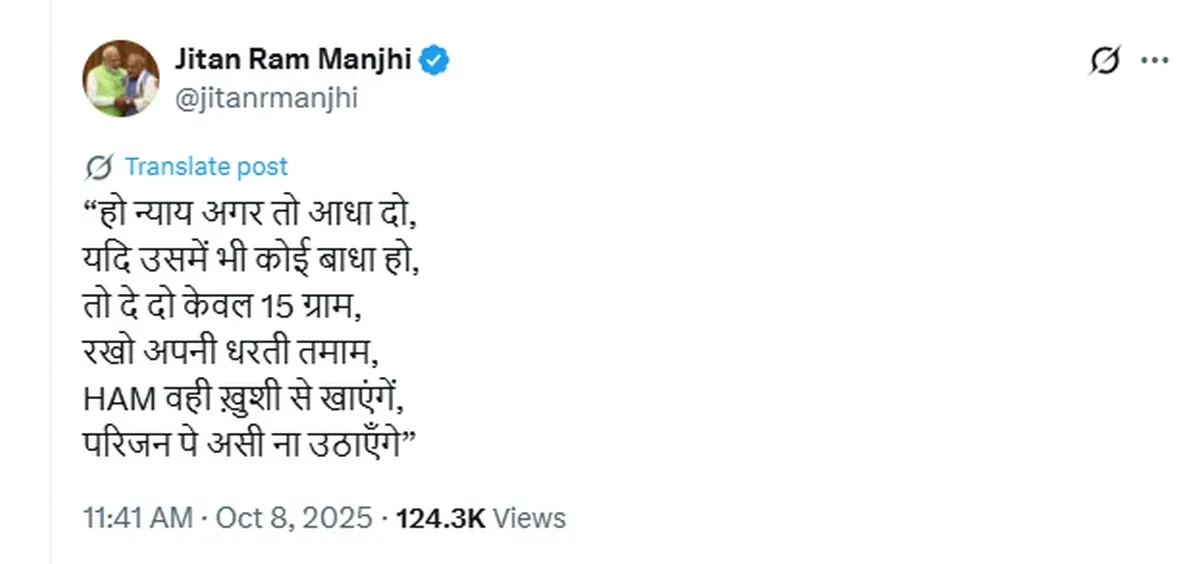The height and width of the screenshot is (564, 1200).
Task: Click the Views label
Action: click(530, 518)
